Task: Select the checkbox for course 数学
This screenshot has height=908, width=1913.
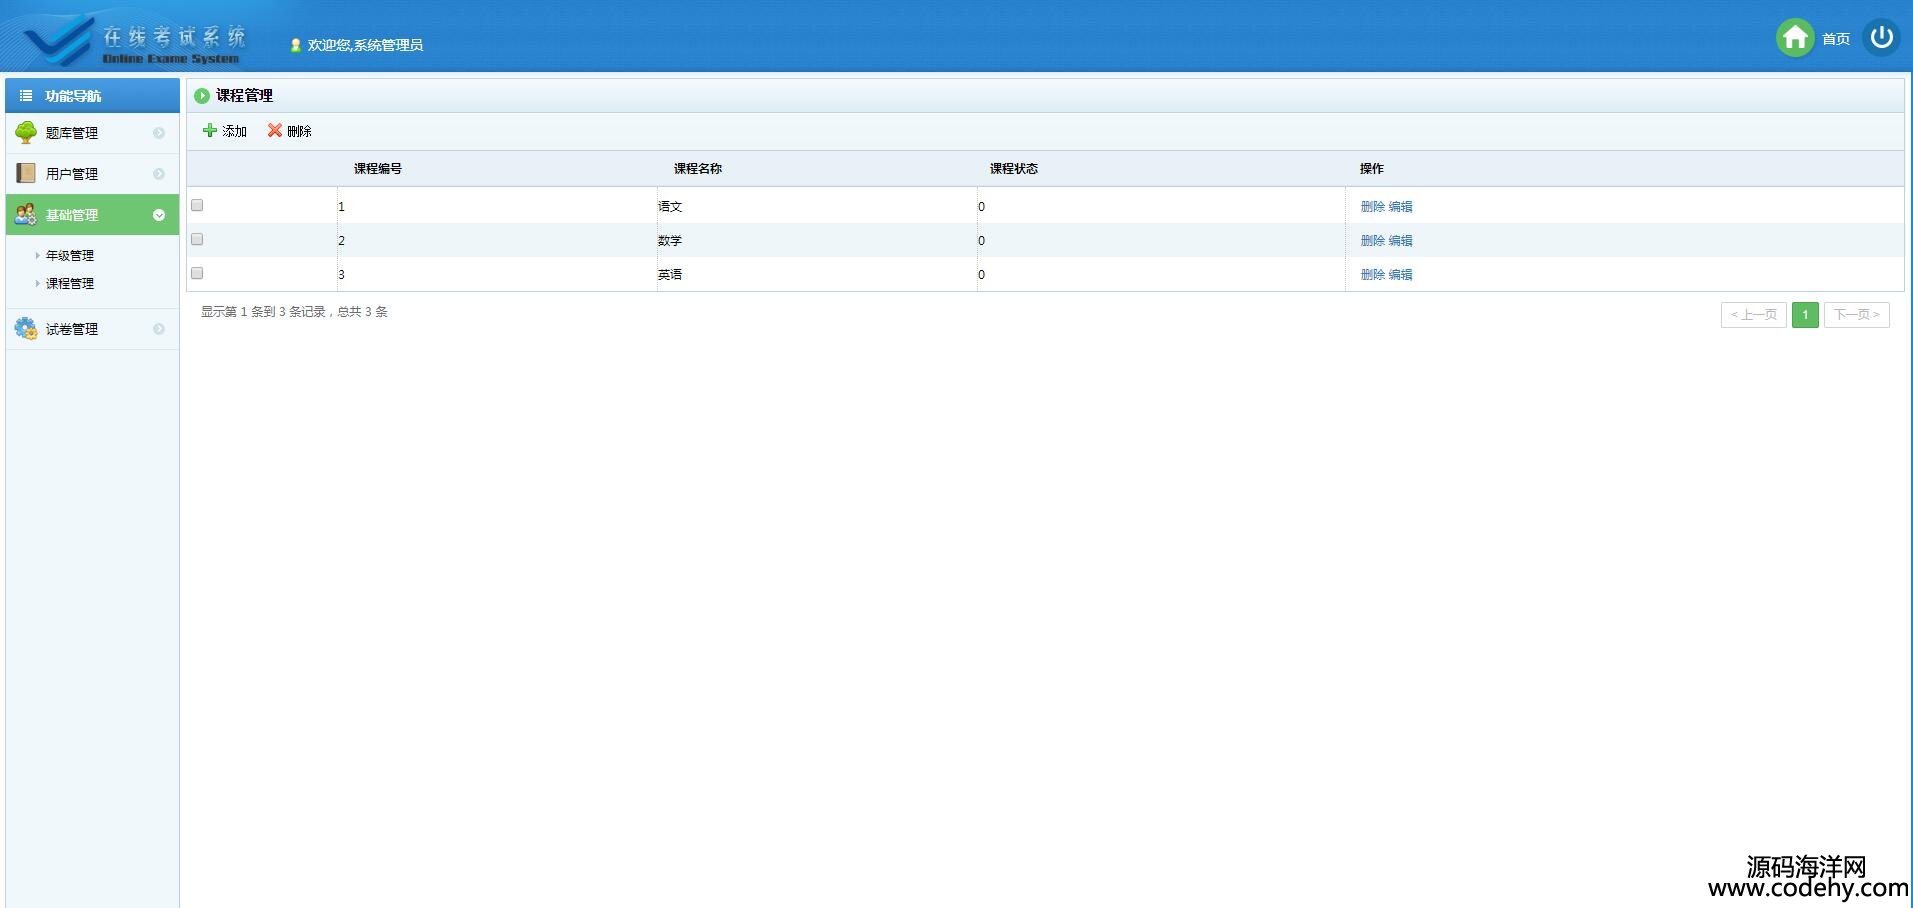Action: [197, 239]
